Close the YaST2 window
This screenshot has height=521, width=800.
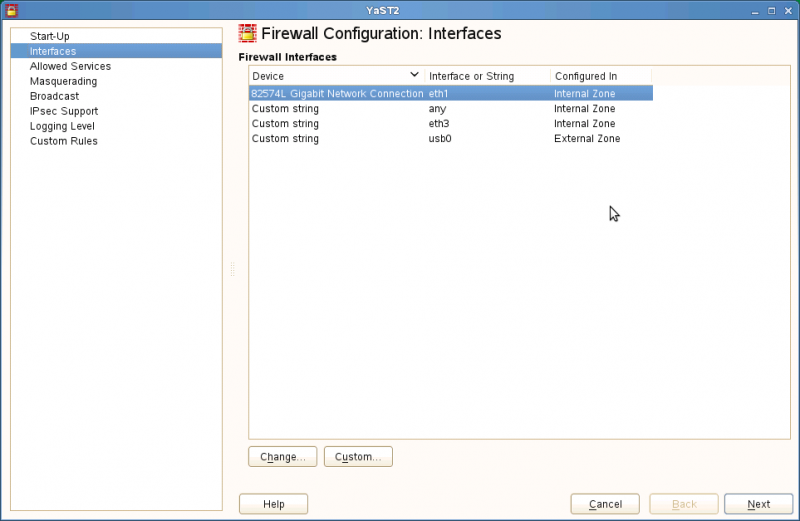[788, 11]
